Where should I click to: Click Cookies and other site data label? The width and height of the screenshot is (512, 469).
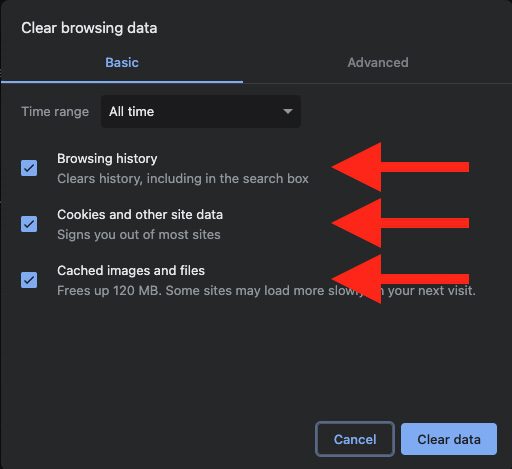click(140, 215)
